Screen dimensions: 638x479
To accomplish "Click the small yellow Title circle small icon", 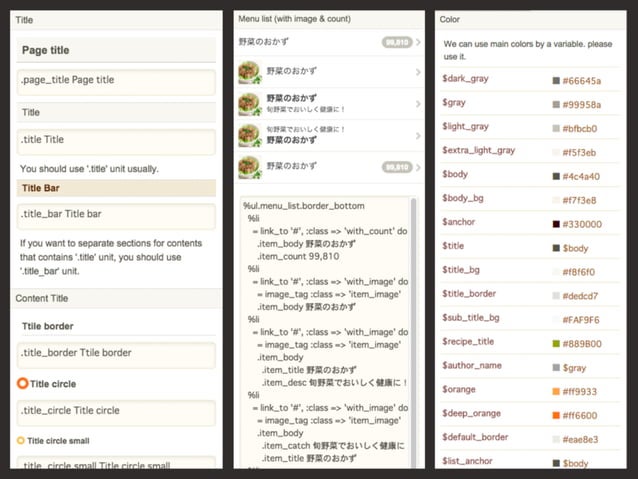I will tap(21, 440).
